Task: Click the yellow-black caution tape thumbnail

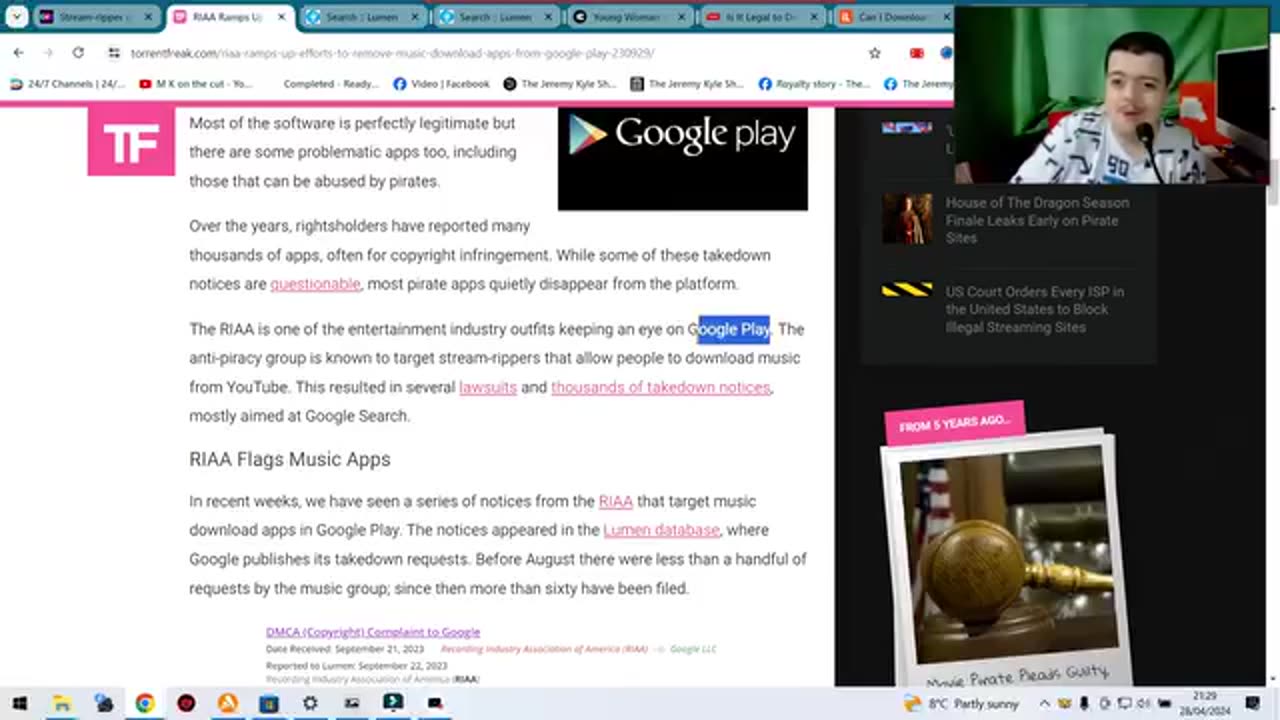Action: [907, 290]
